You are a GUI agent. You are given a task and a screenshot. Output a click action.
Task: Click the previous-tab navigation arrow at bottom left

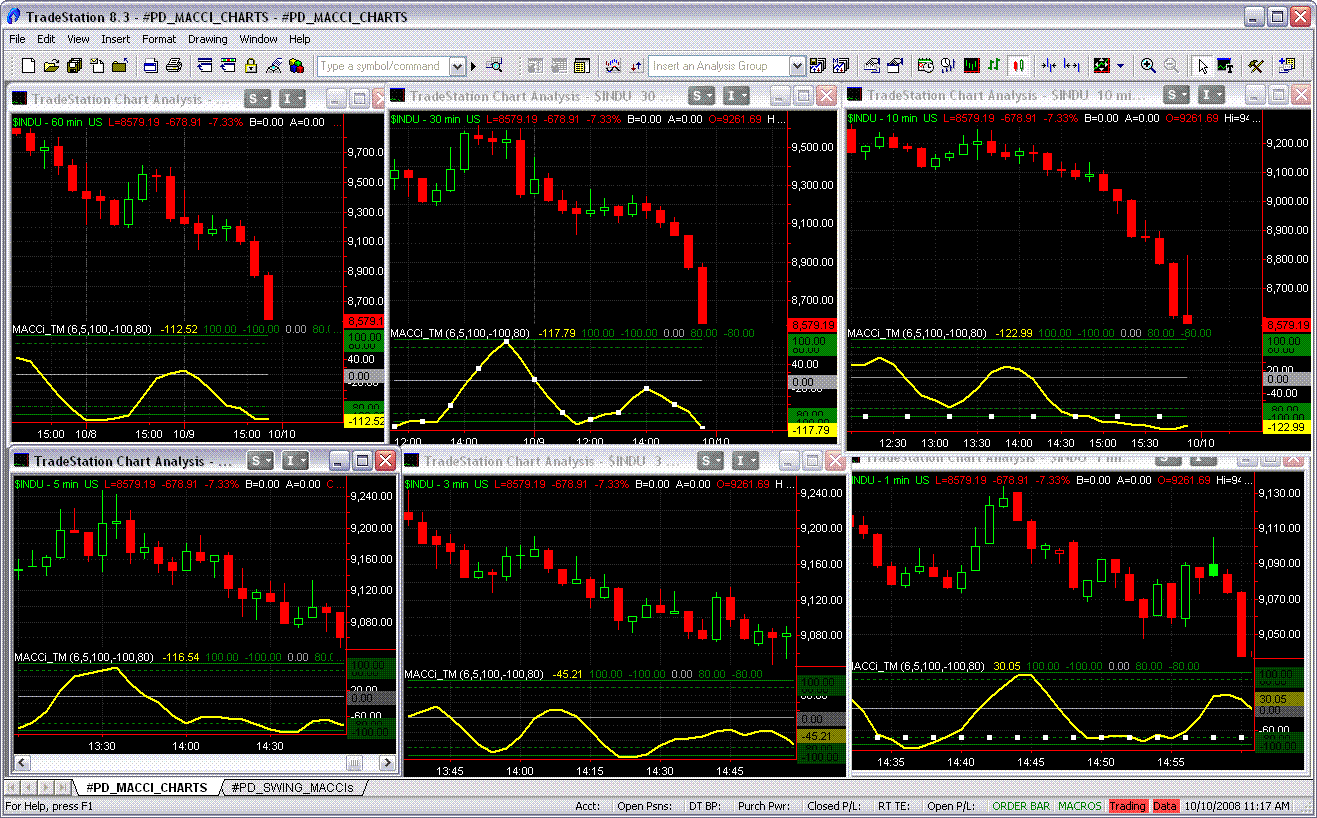tap(29, 787)
